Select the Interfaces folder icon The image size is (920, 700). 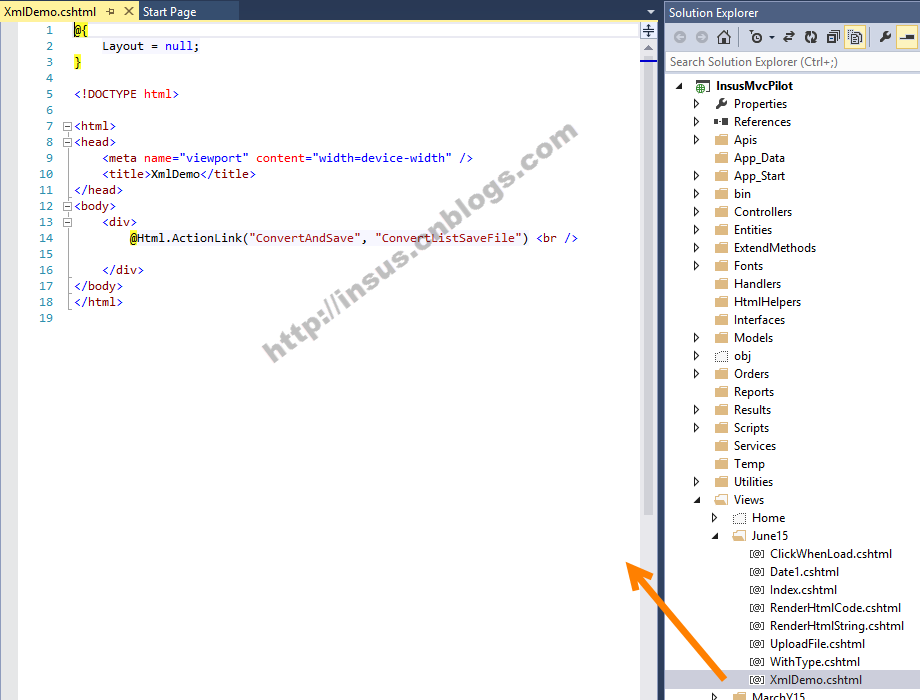tap(721, 320)
